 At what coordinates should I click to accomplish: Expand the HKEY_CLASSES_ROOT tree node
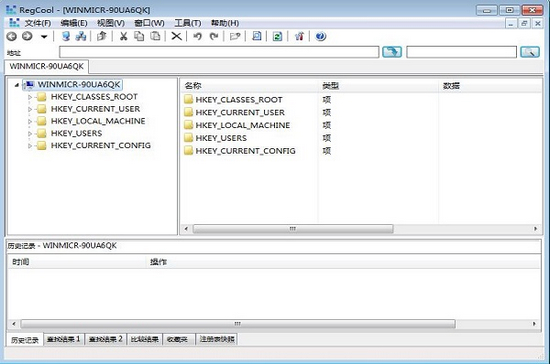point(30,97)
